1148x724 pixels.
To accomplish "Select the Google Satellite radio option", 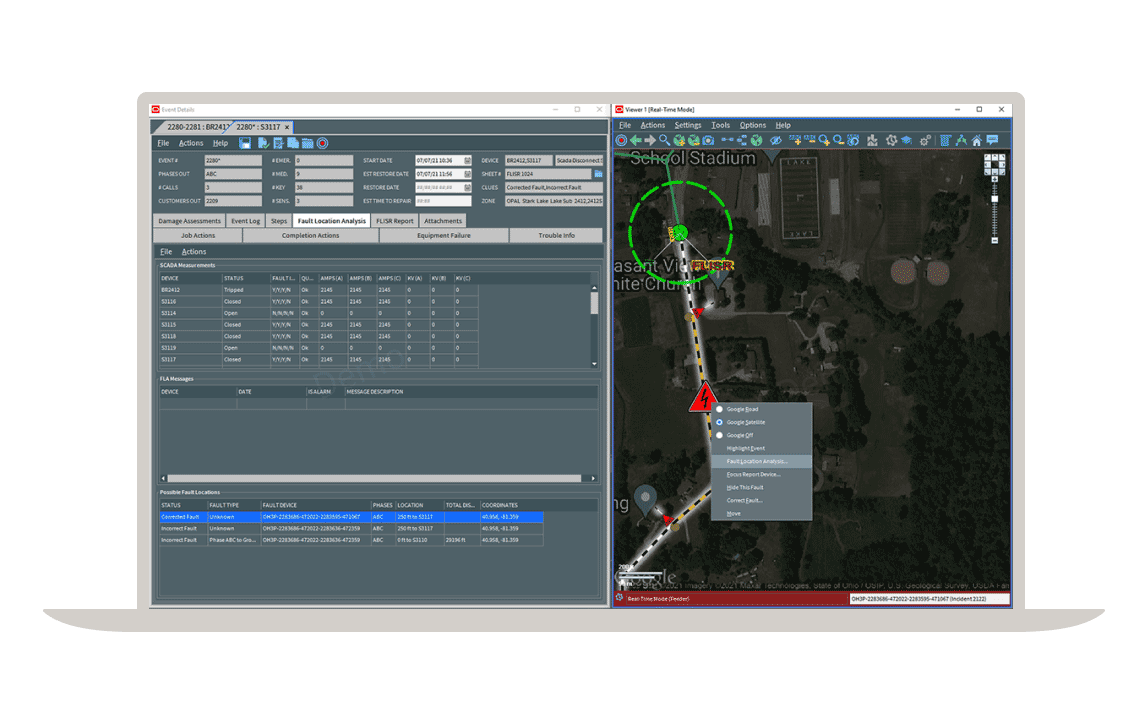I will [720, 422].
